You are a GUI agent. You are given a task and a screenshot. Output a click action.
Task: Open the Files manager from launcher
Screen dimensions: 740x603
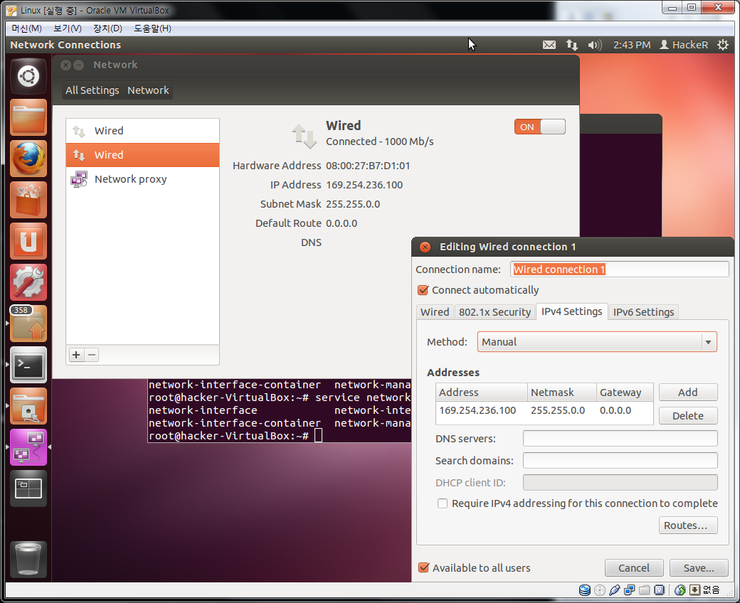(x=28, y=117)
